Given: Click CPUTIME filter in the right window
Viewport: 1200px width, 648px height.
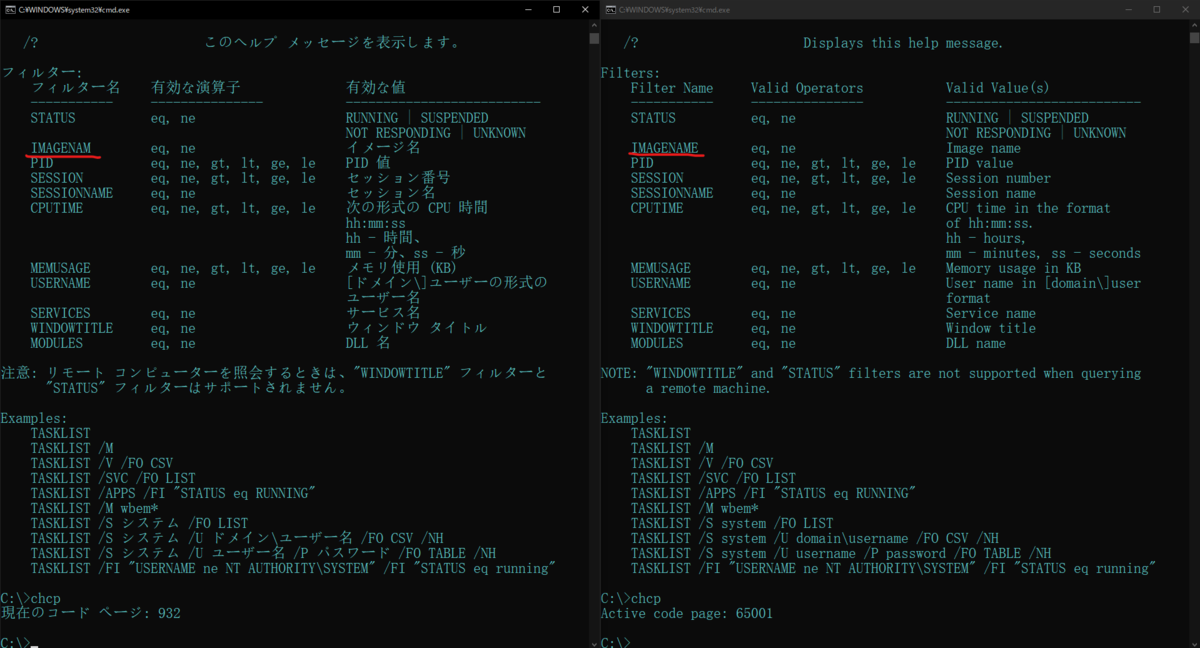Looking at the screenshot, I should pyautogui.click(x=657, y=208).
